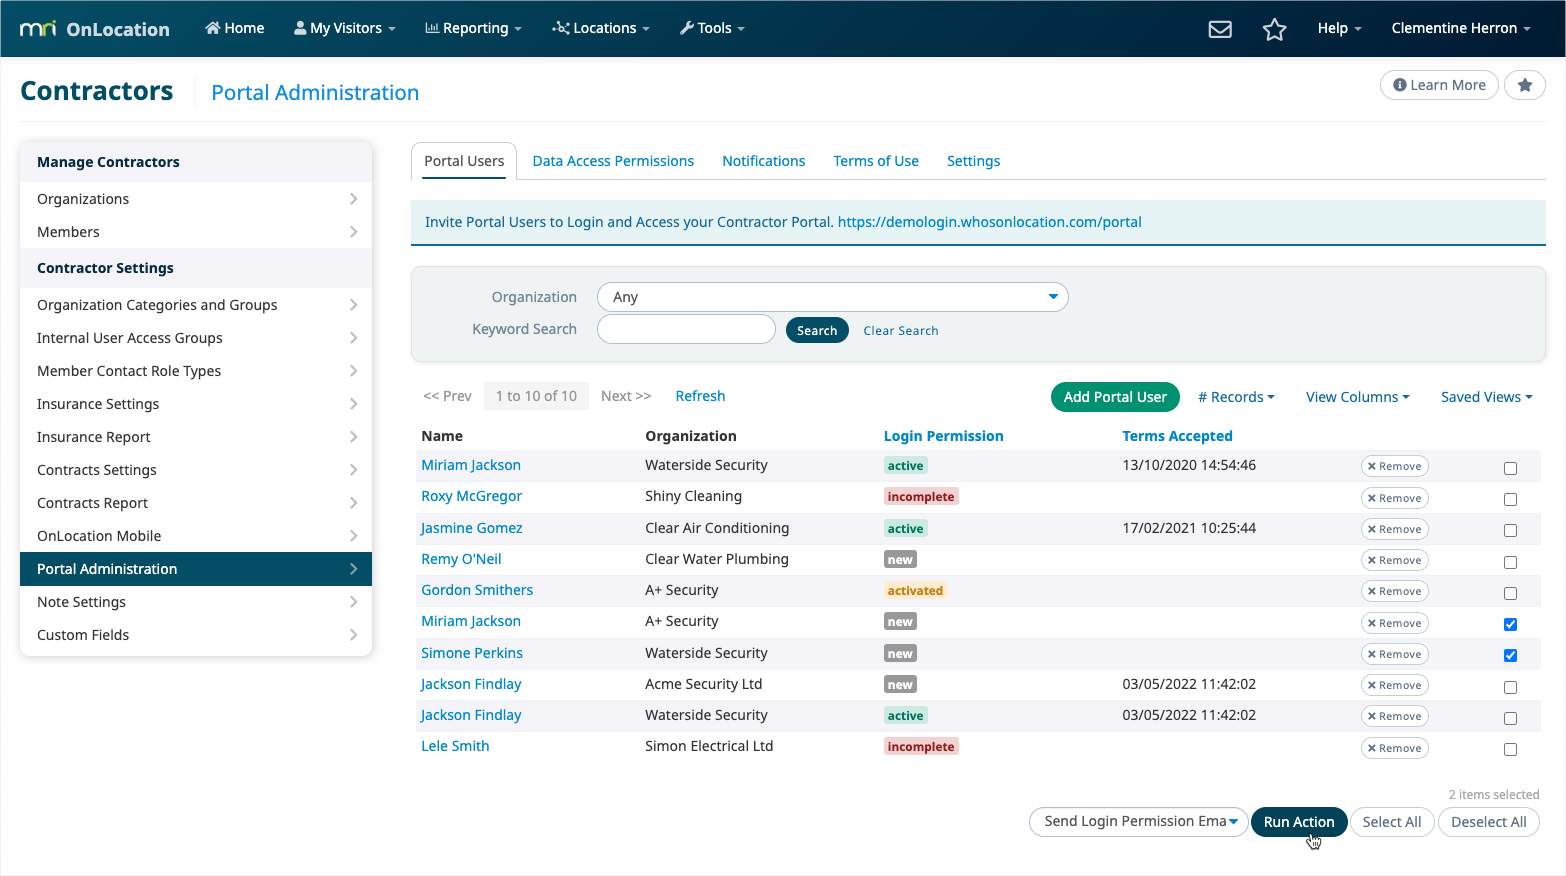Remove Simone Perkins portal user
This screenshot has width=1566, height=876.
coord(1394,654)
